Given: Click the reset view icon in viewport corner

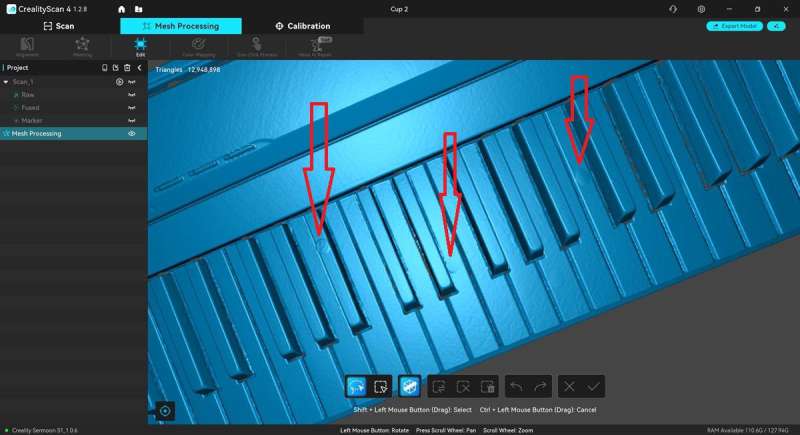Looking at the screenshot, I should point(165,410).
